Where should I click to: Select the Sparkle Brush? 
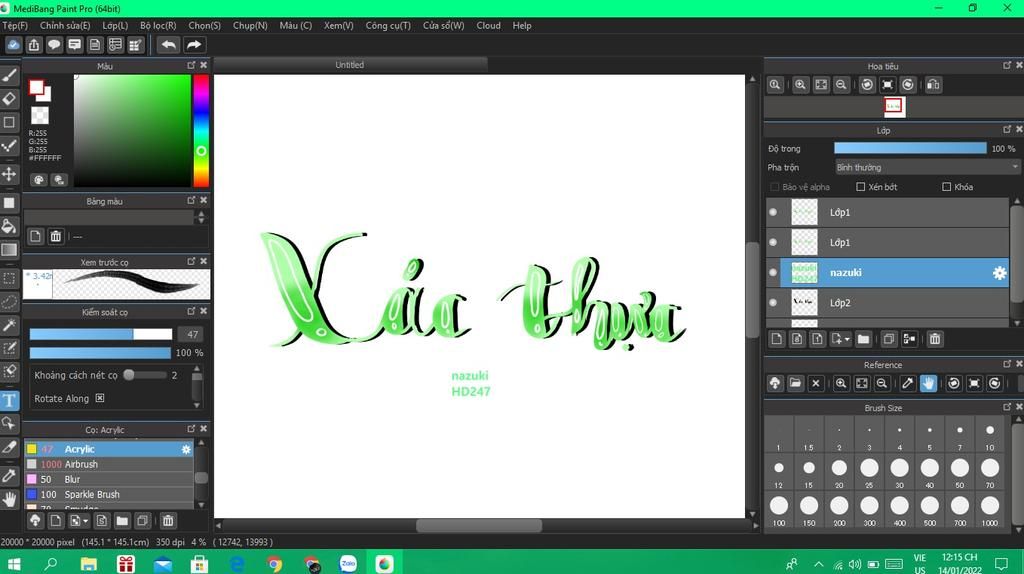(x=108, y=494)
